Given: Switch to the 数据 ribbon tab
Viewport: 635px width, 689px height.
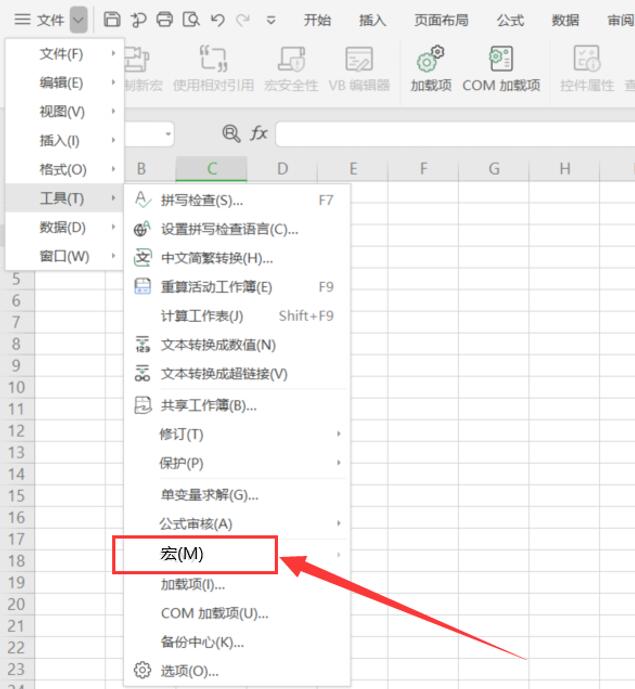Looking at the screenshot, I should pyautogui.click(x=565, y=20).
